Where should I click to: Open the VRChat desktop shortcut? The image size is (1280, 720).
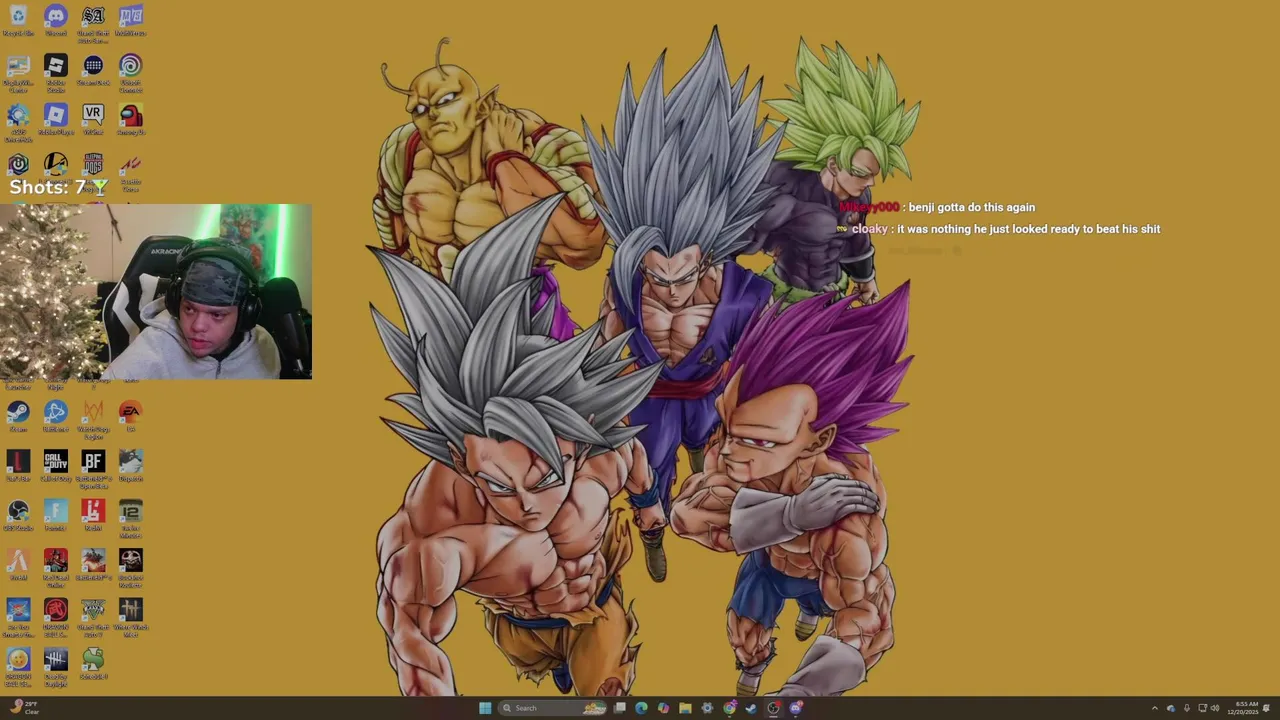coord(93,119)
